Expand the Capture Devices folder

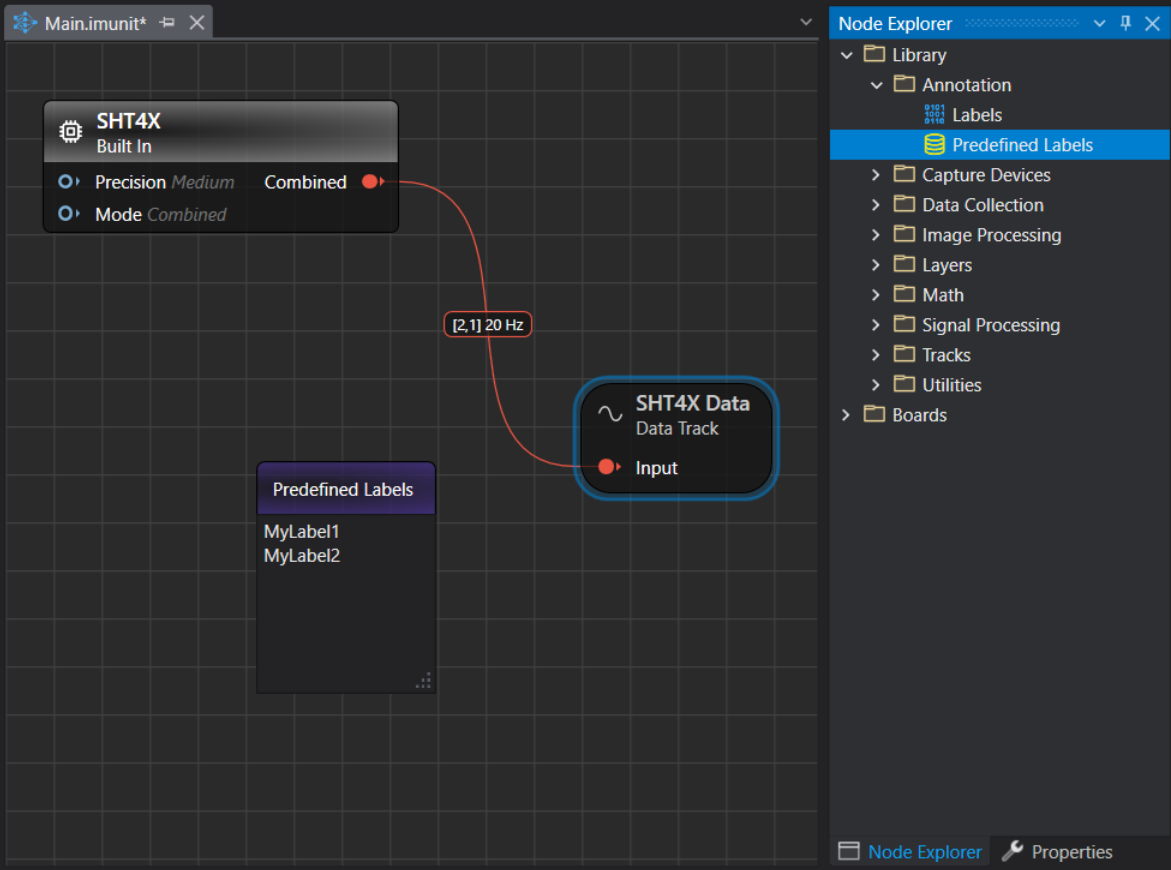pyautogui.click(x=877, y=175)
